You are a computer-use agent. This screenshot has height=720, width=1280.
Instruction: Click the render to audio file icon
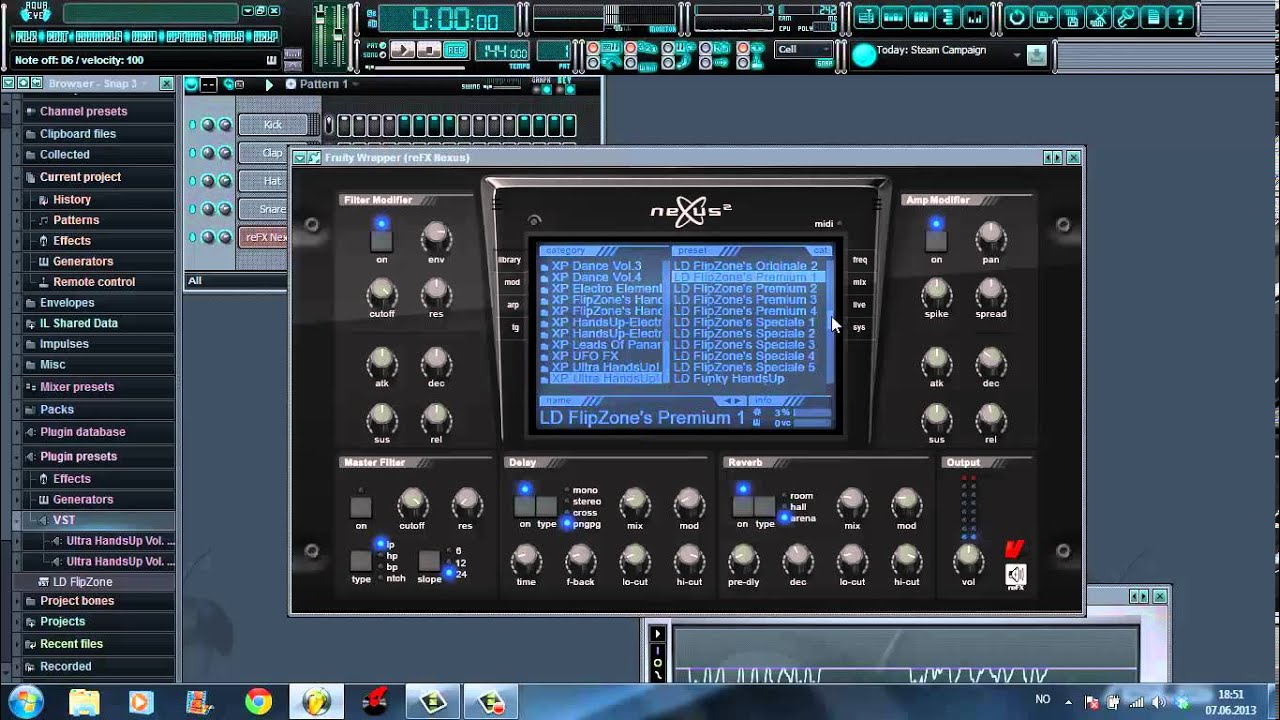pyautogui.click(x=1071, y=17)
